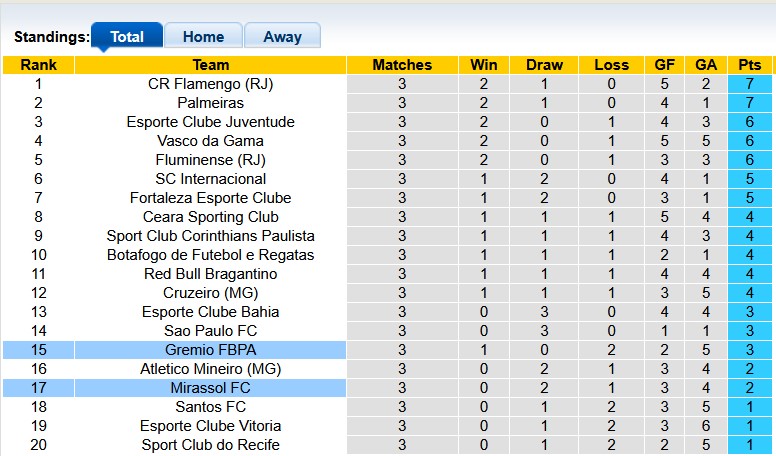
Task: Select Fortaleza Esporte Clube row name
Action: pyautogui.click(x=210, y=198)
